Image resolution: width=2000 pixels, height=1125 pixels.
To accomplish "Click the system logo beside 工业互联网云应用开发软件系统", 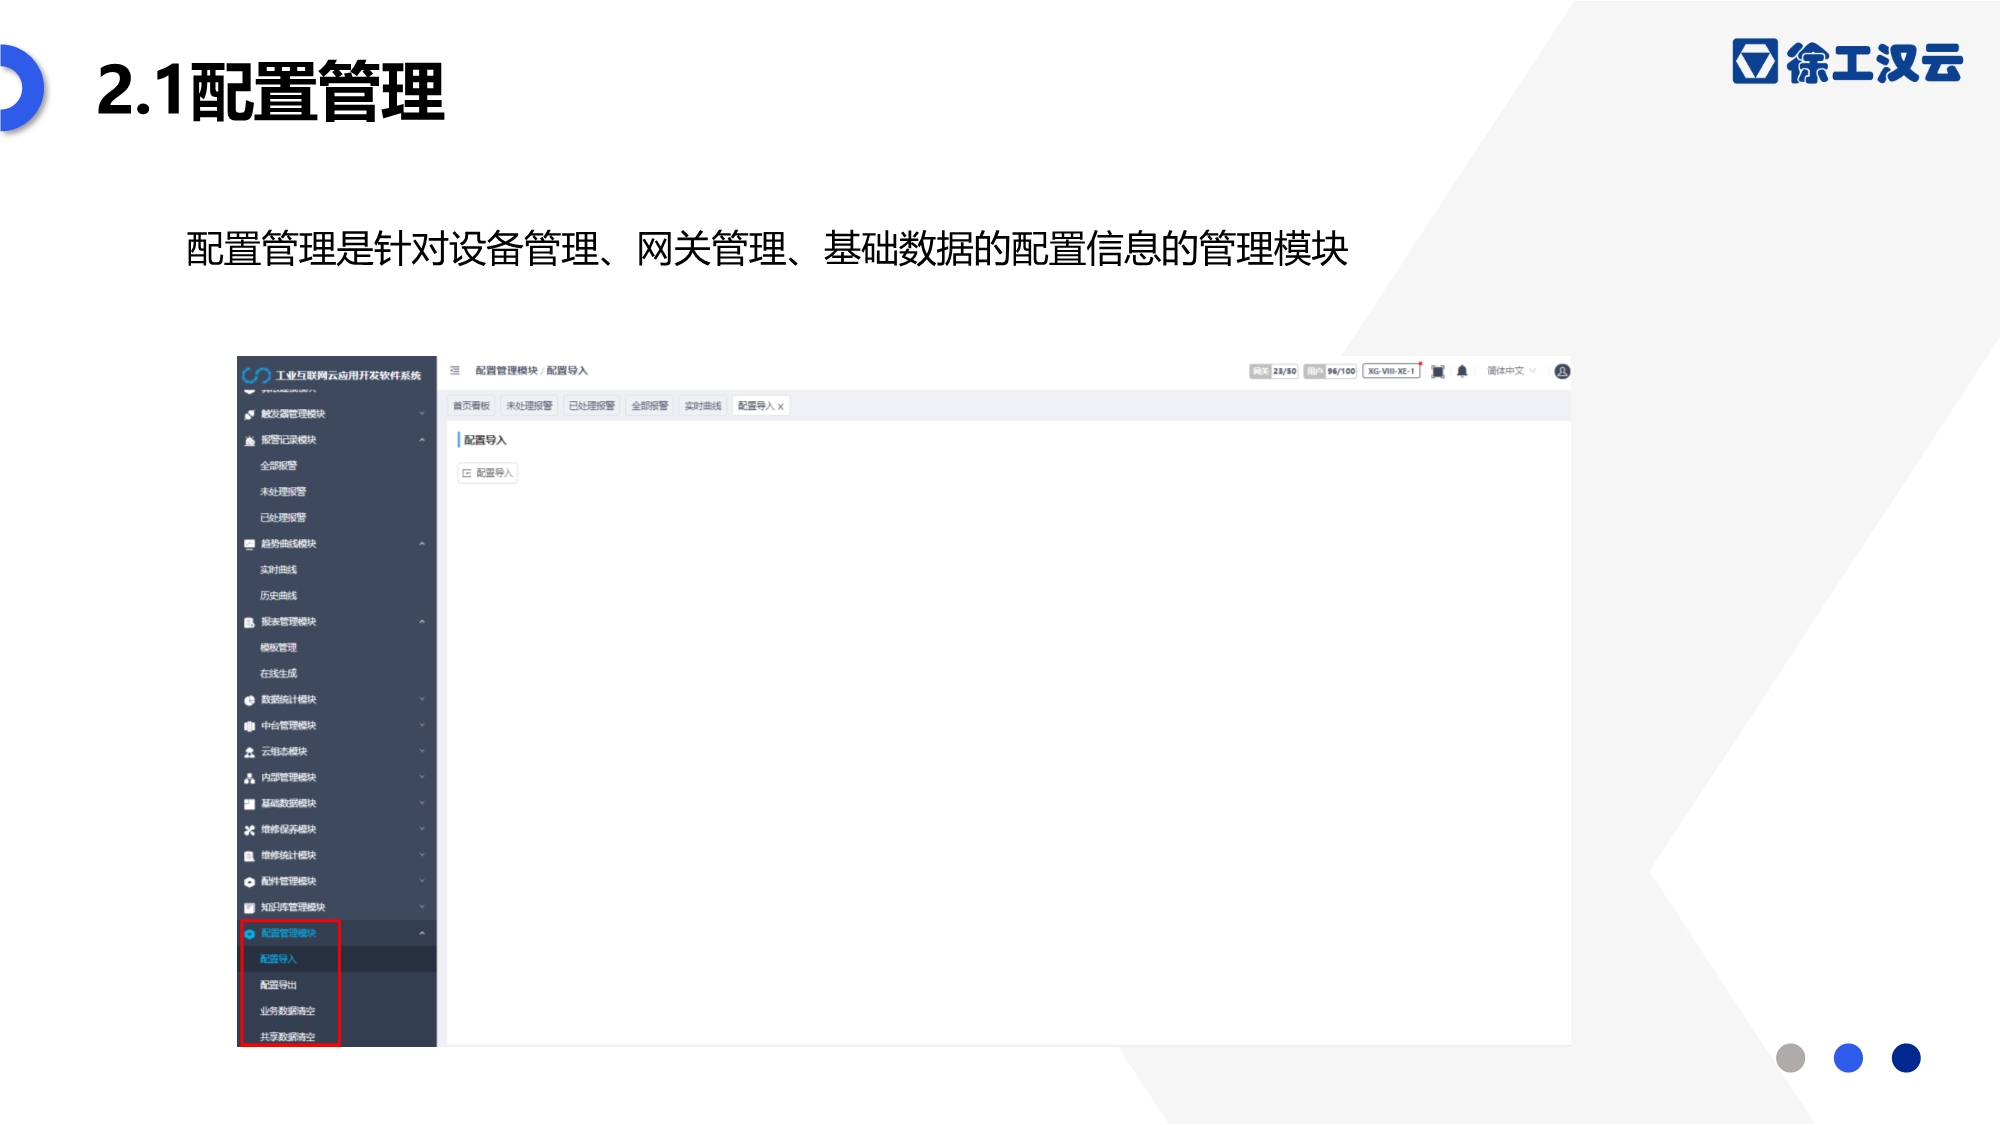I will pos(256,375).
